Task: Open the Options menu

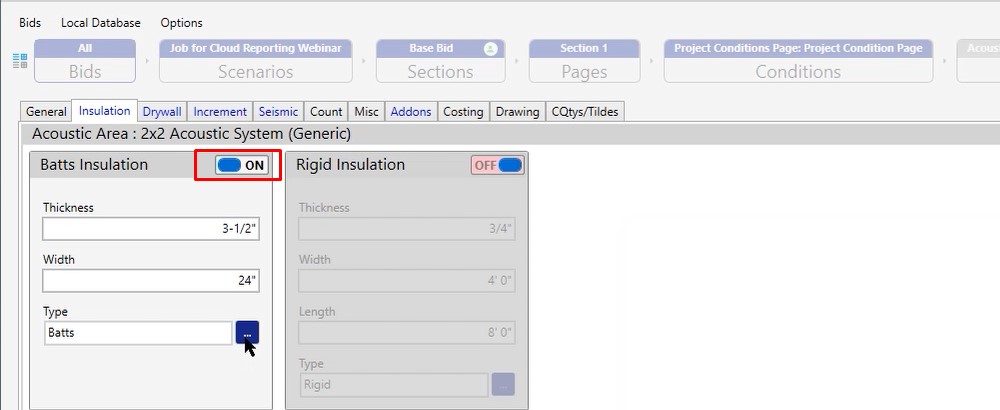Action: (x=181, y=22)
